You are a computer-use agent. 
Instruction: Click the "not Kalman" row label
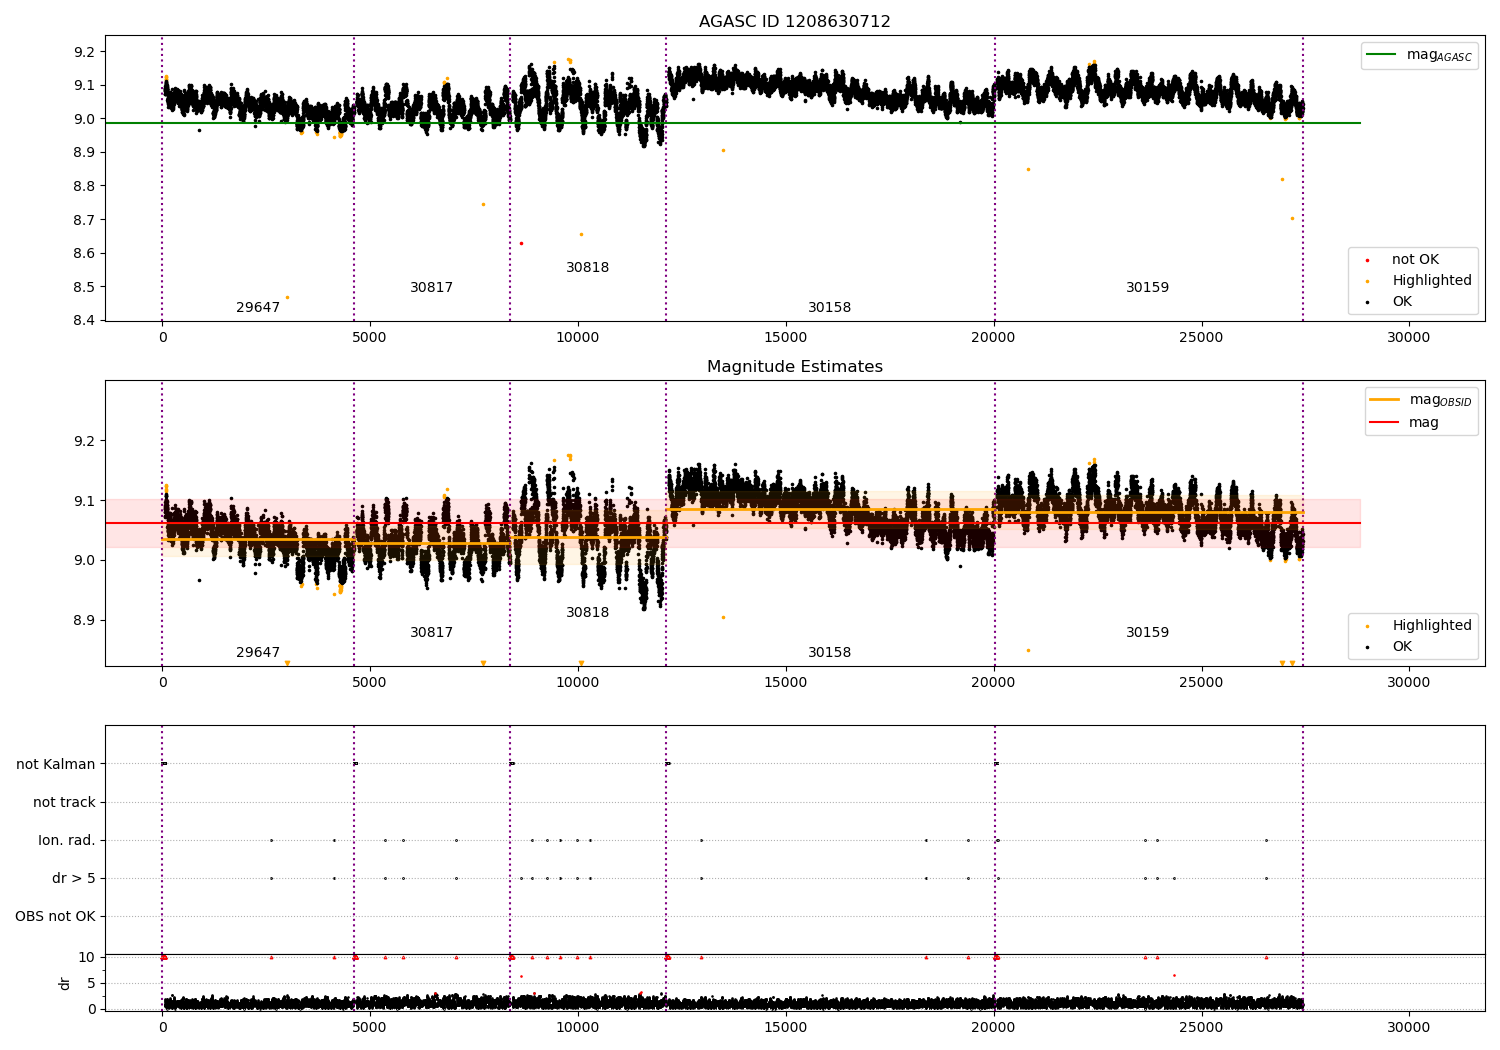pos(56,764)
